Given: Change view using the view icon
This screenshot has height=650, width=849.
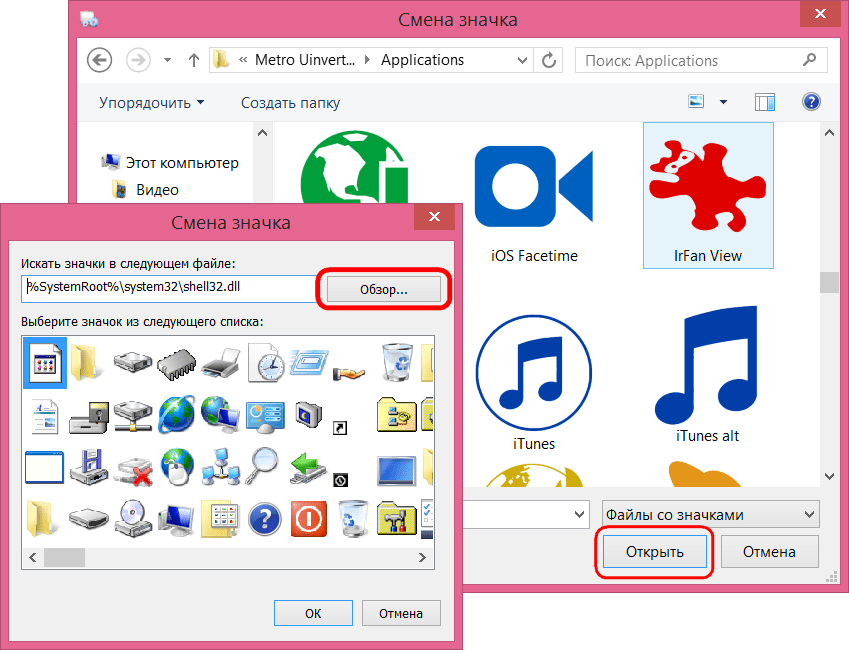Looking at the screenshot, I should pyautogui.click(x=696, y=101).
